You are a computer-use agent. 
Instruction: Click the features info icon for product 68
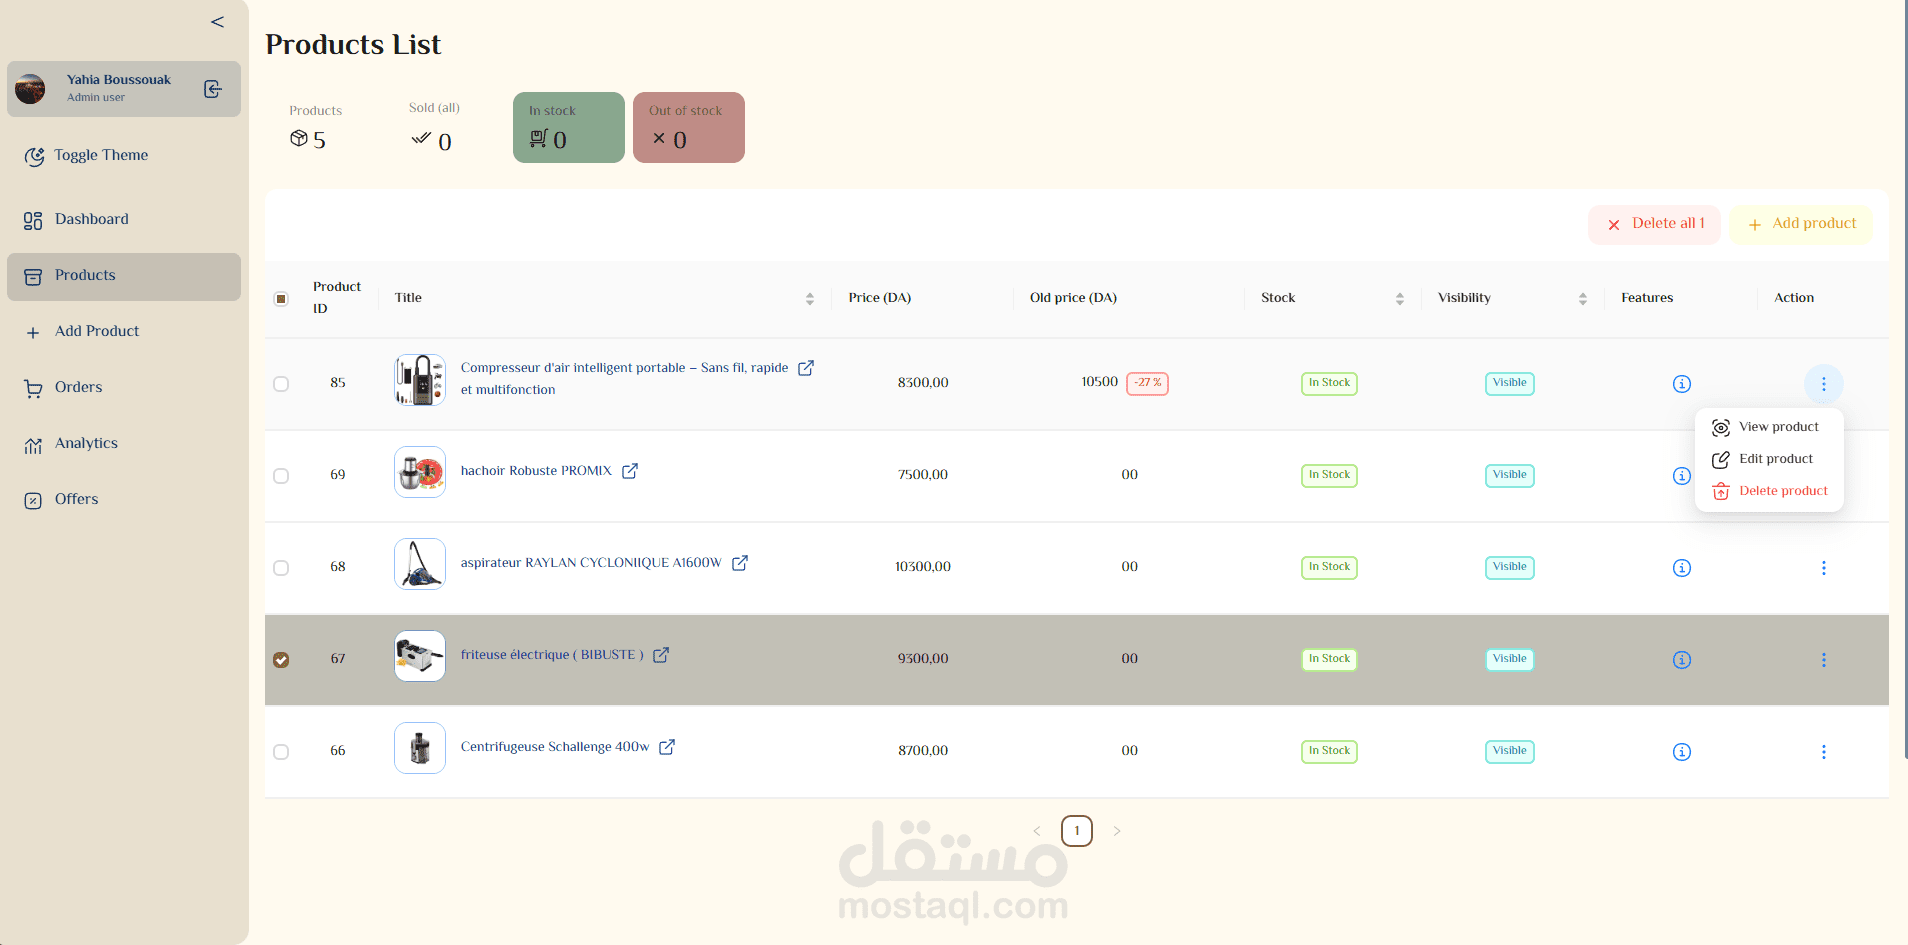(1682, 568)
